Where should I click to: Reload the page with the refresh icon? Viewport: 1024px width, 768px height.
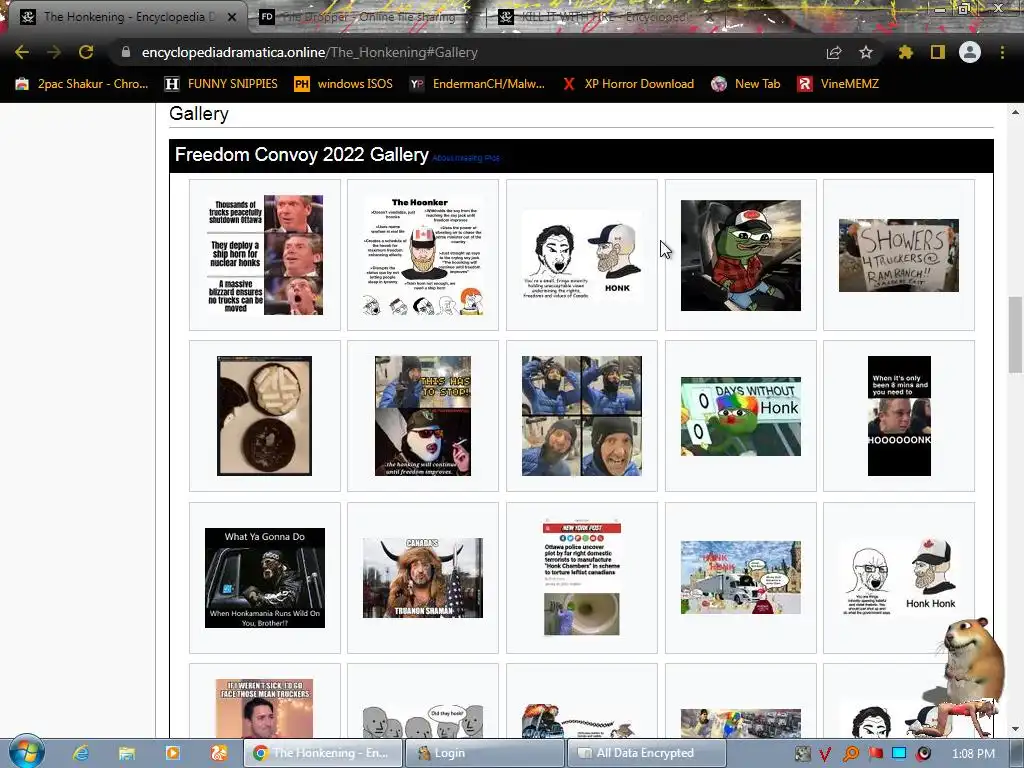click(86, 52)
